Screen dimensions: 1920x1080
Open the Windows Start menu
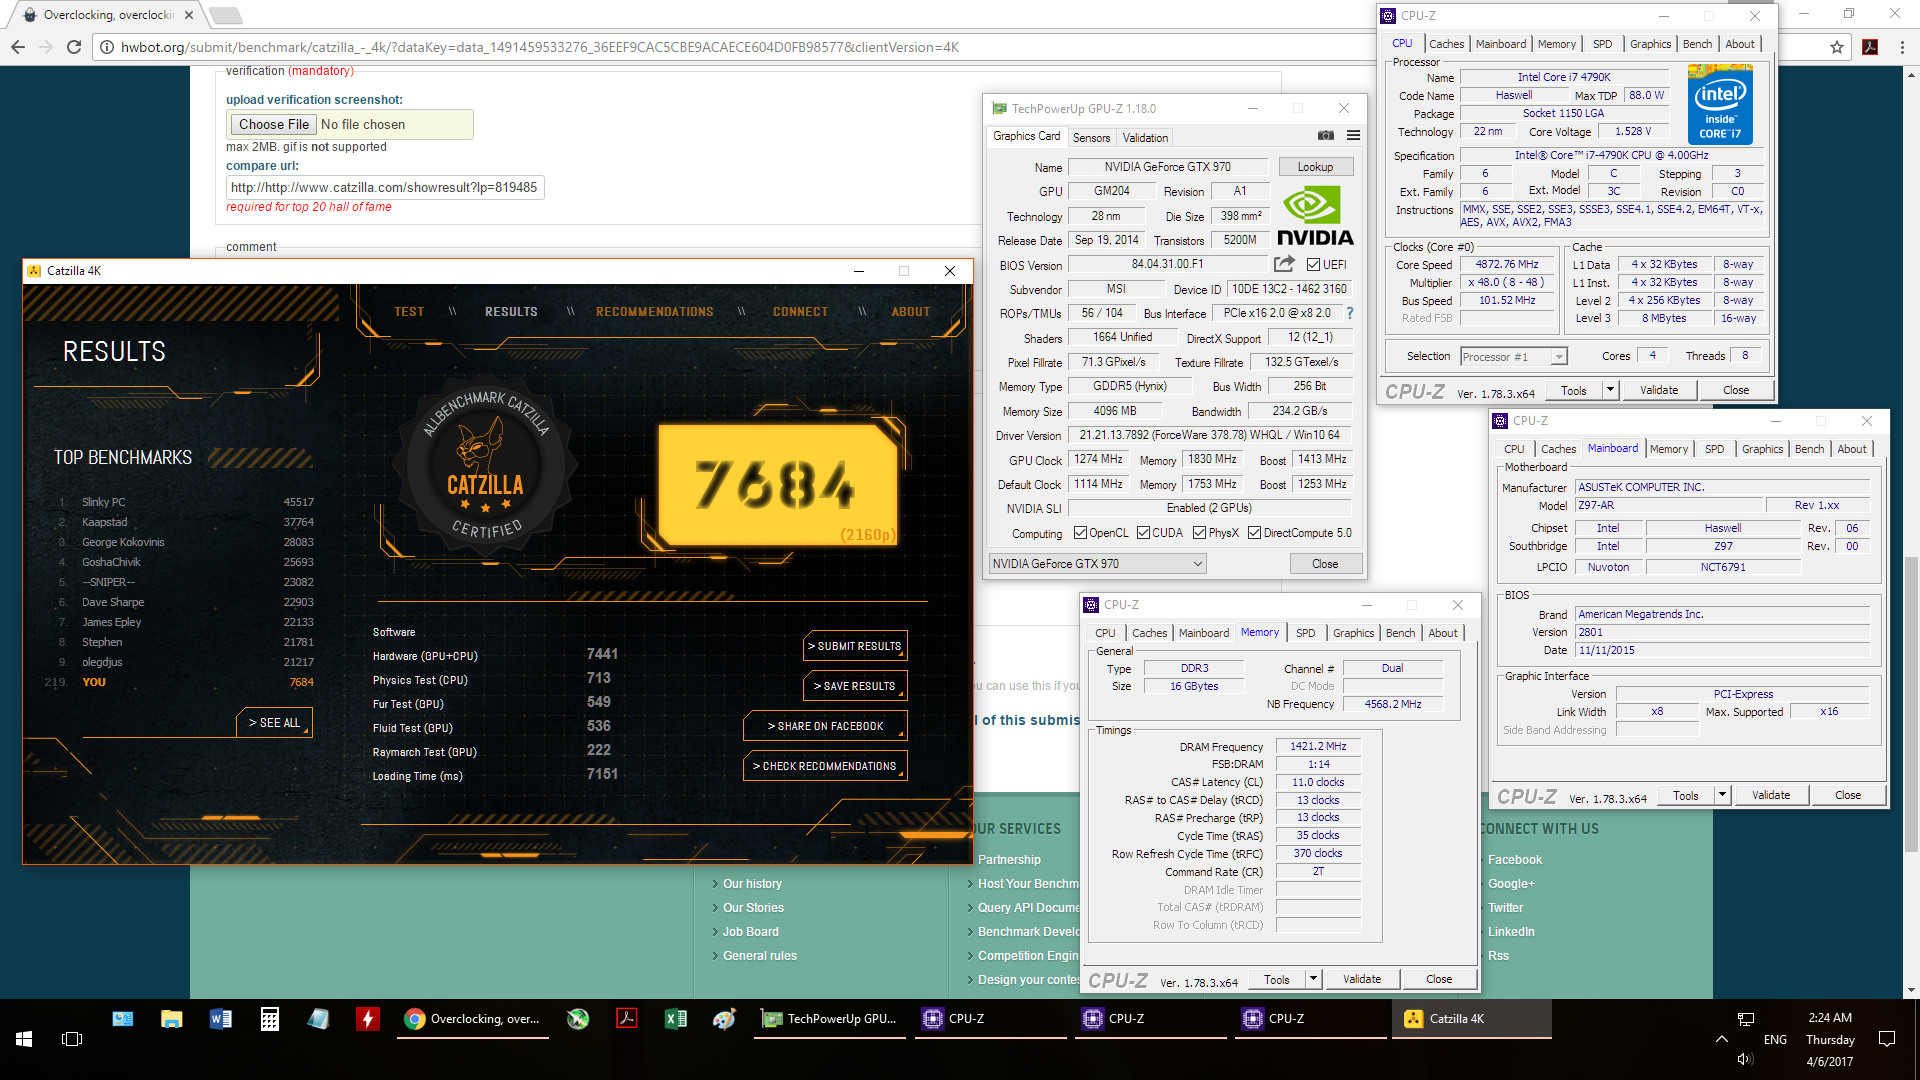pos(24,1039)
